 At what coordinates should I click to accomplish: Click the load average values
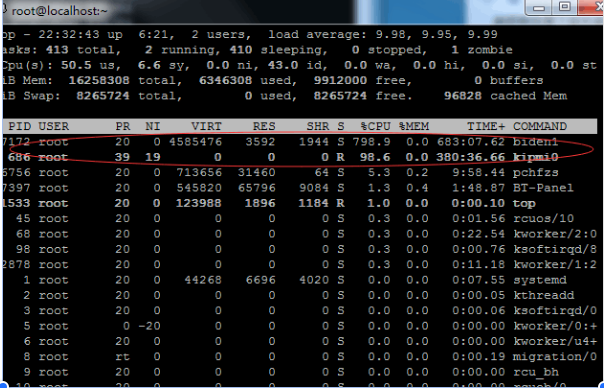pos(436,35)
